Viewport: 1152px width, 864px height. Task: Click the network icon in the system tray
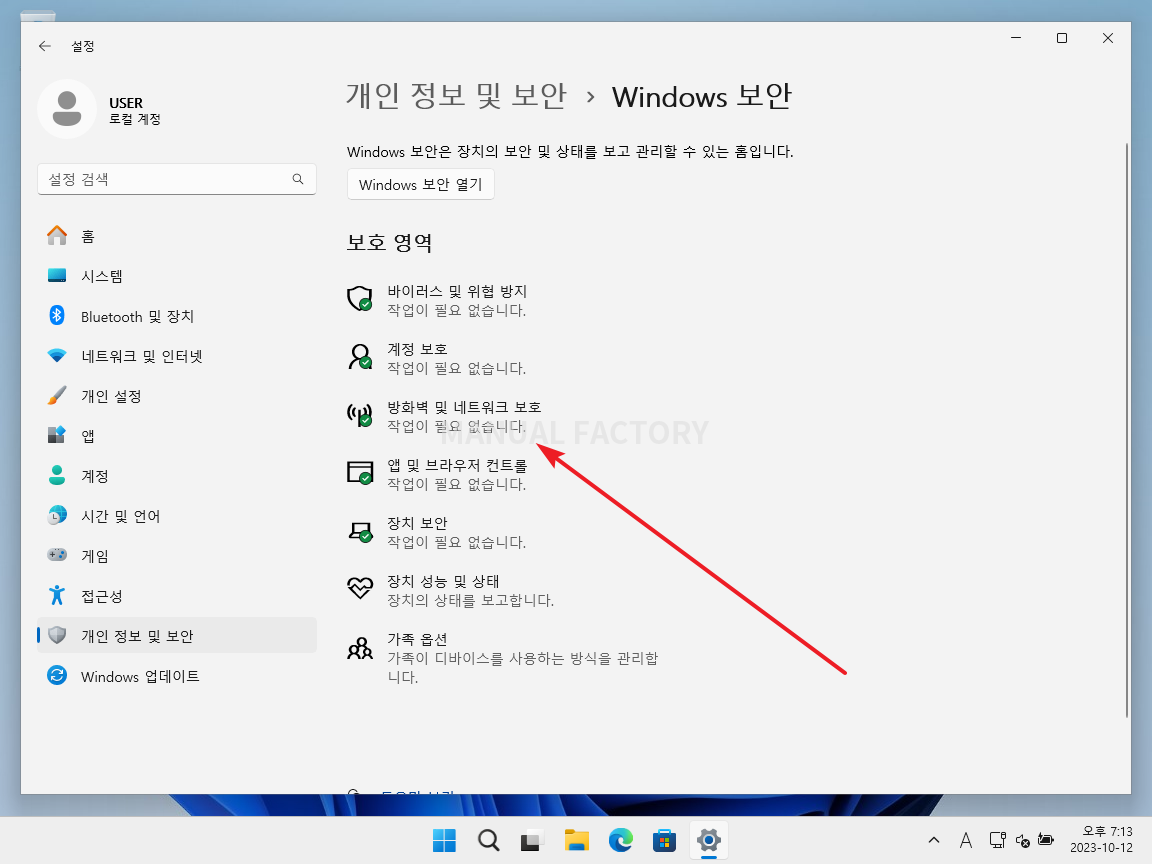click(997, 840)
